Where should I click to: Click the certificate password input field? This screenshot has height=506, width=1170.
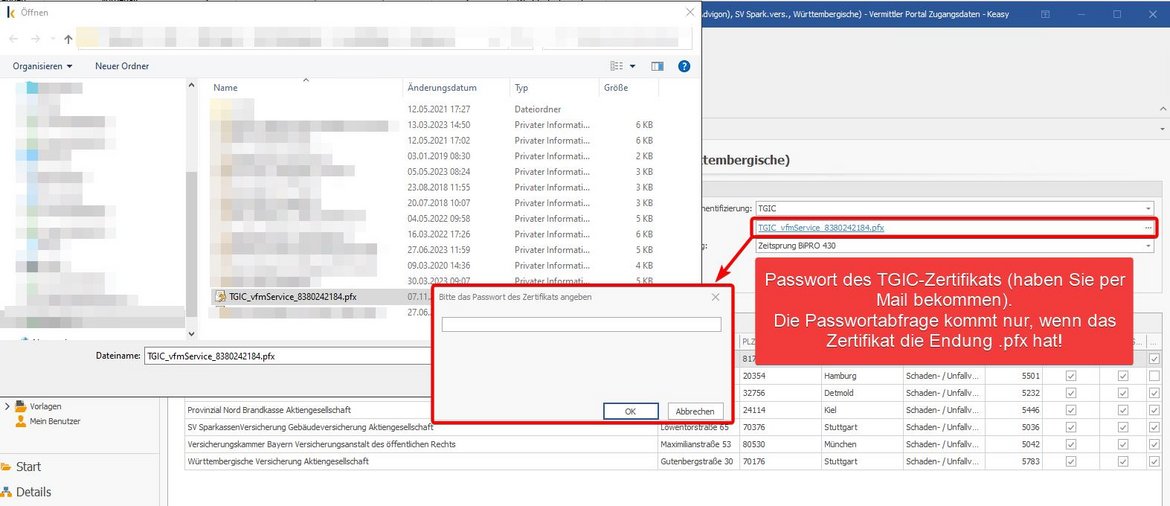pos(581,325)
